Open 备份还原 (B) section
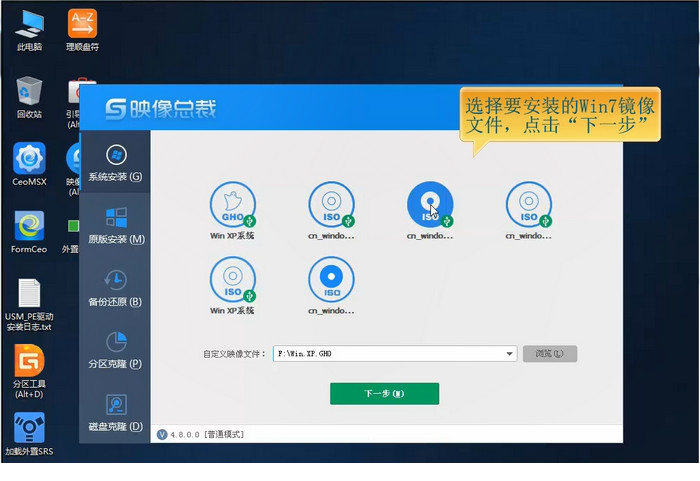The height and width of the screenshot is (481, 700). pos(116,288)
